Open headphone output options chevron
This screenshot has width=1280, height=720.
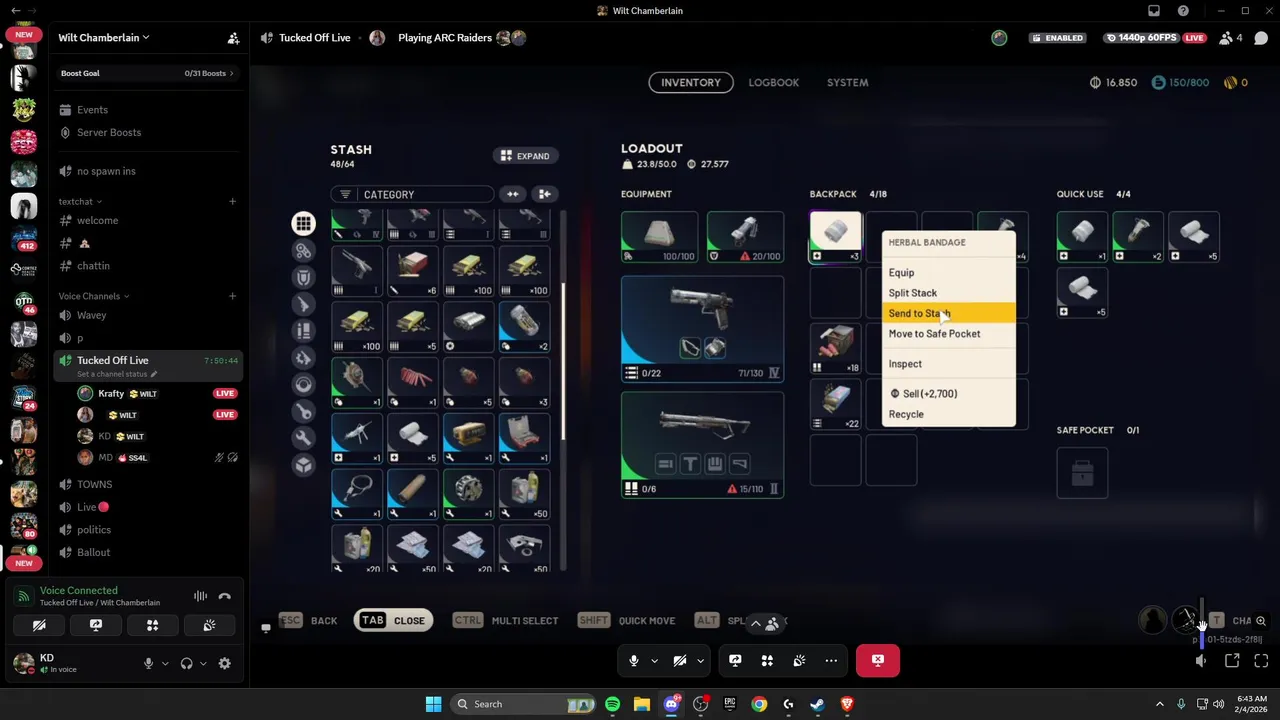tap(203, 663)
